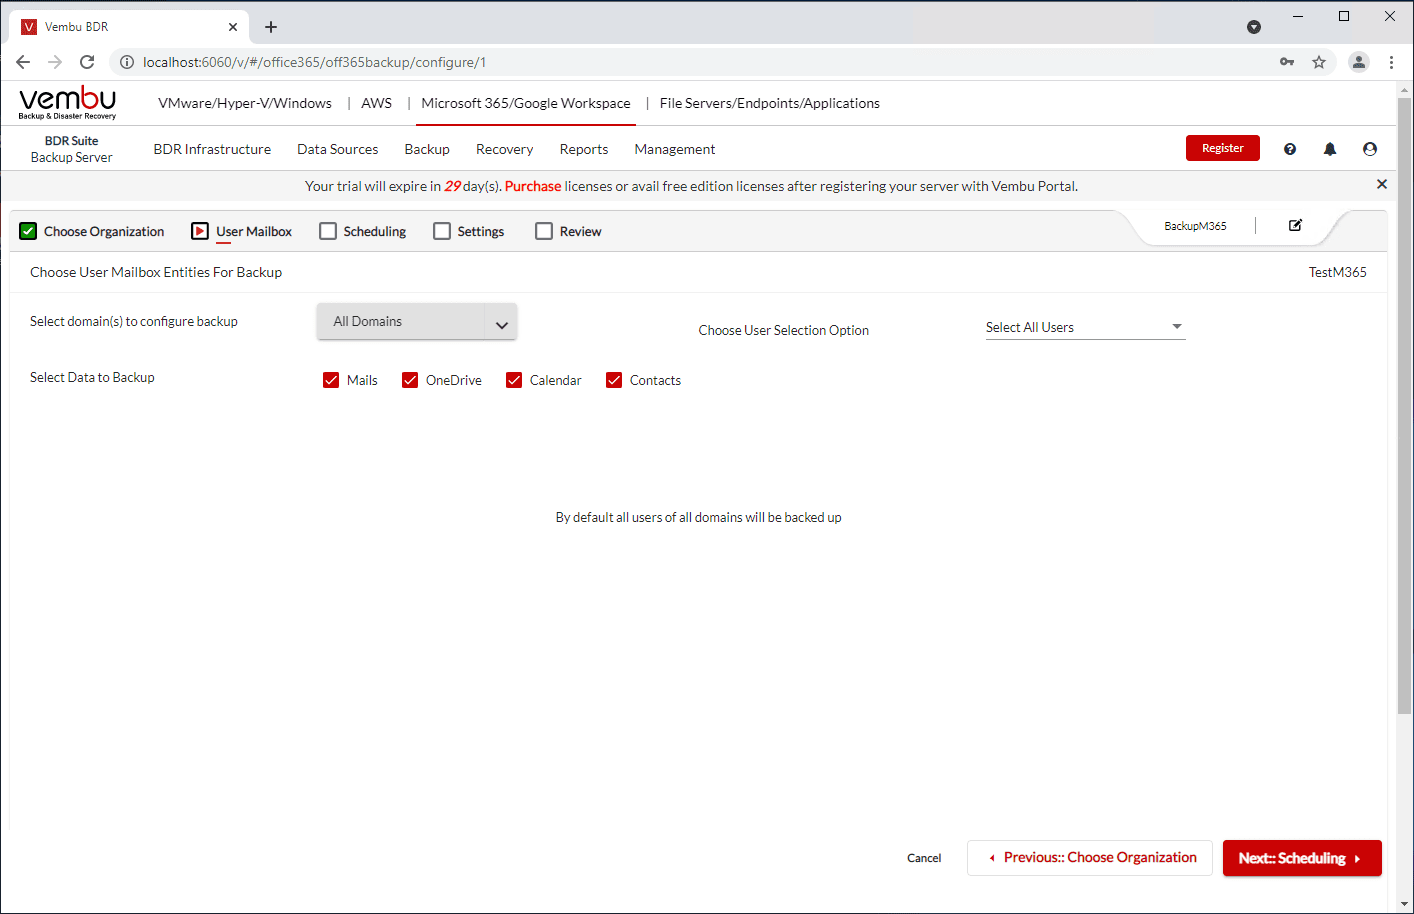Open the help question mark icon
The width and height of the screenshot is (1414, 914).
pyautogui.click(x=1290, y=149)
